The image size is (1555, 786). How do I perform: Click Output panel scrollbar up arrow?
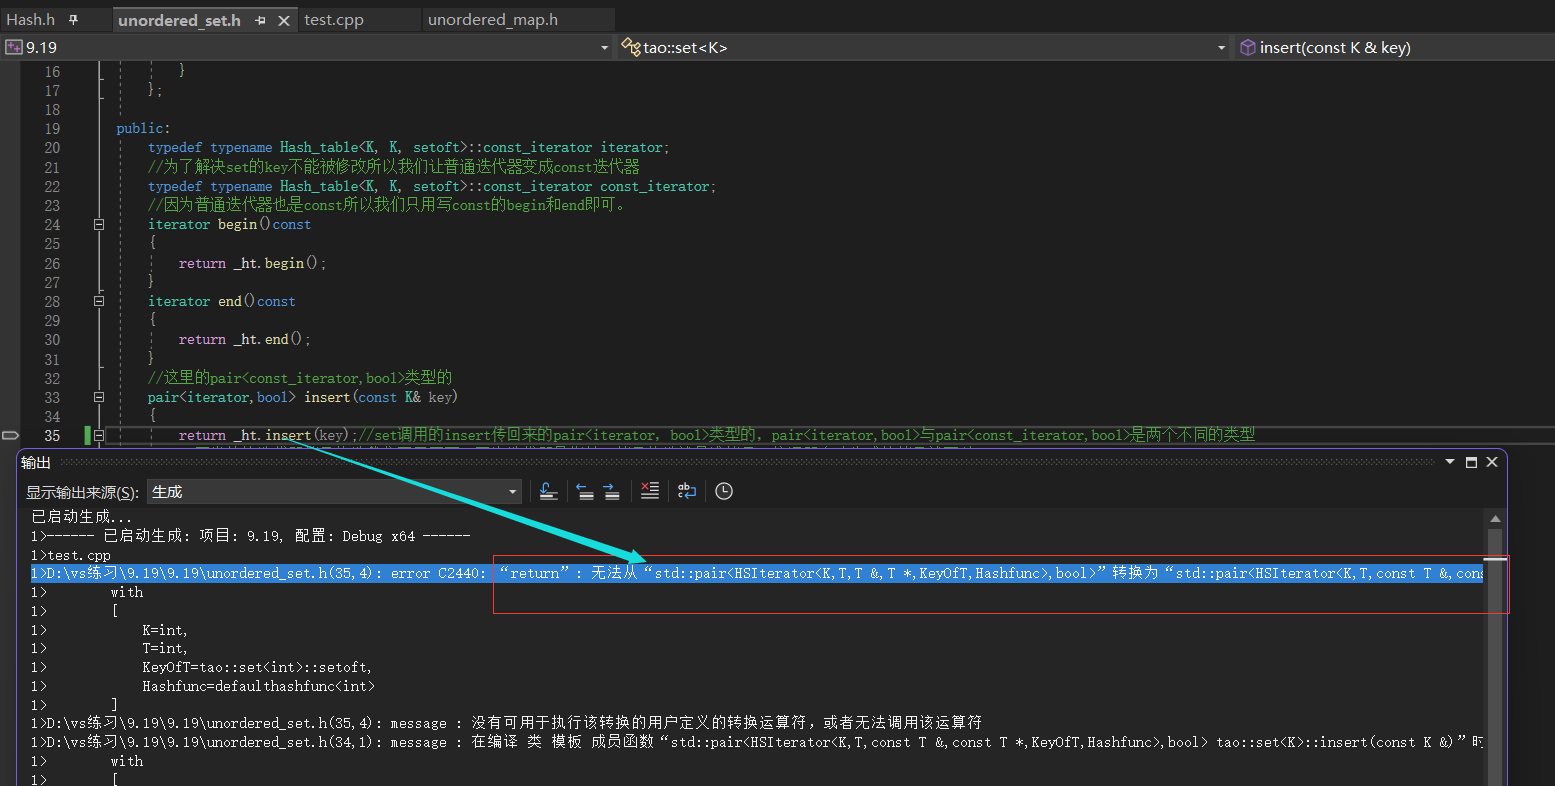click(1496, 518)
